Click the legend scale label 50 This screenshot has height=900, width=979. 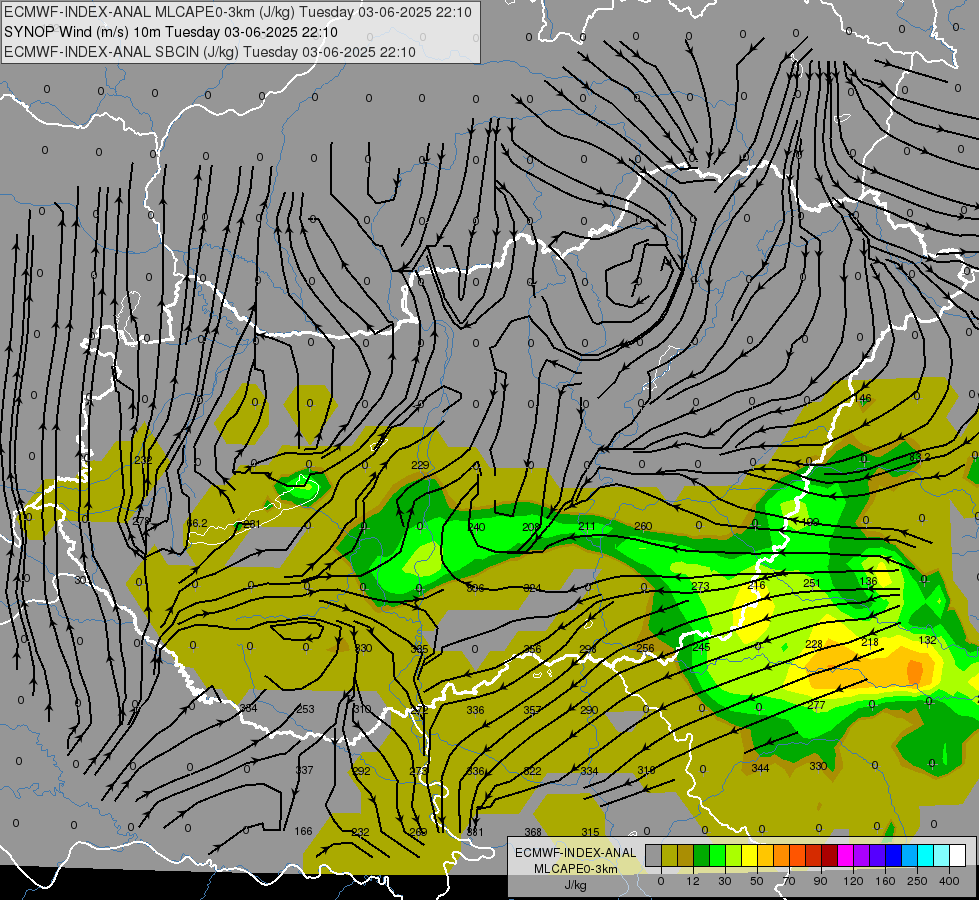click(x=756, y=881)
